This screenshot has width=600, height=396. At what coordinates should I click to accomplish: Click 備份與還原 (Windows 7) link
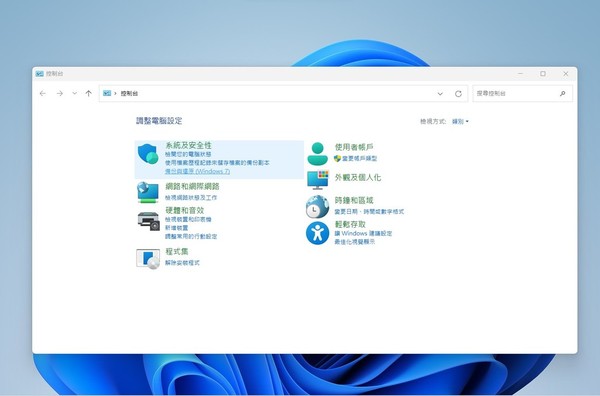(x=197, y=171)
